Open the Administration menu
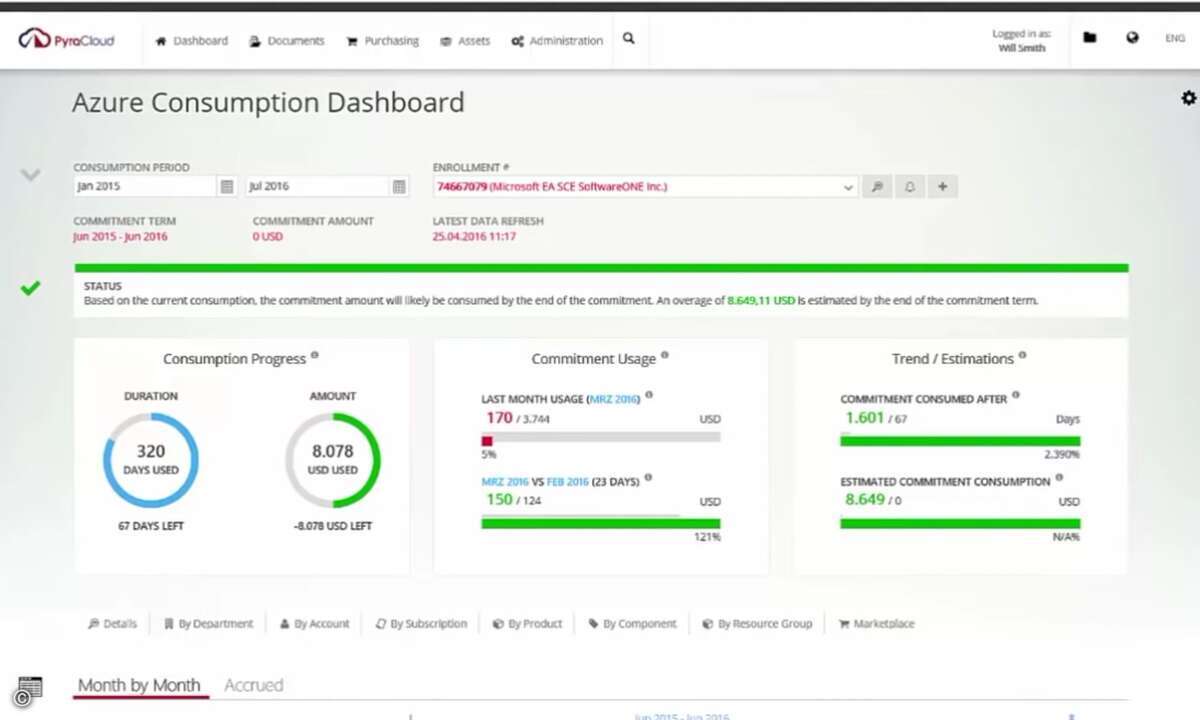The image size is (1200, 720). pyautogui.click(x=557, y=41)
